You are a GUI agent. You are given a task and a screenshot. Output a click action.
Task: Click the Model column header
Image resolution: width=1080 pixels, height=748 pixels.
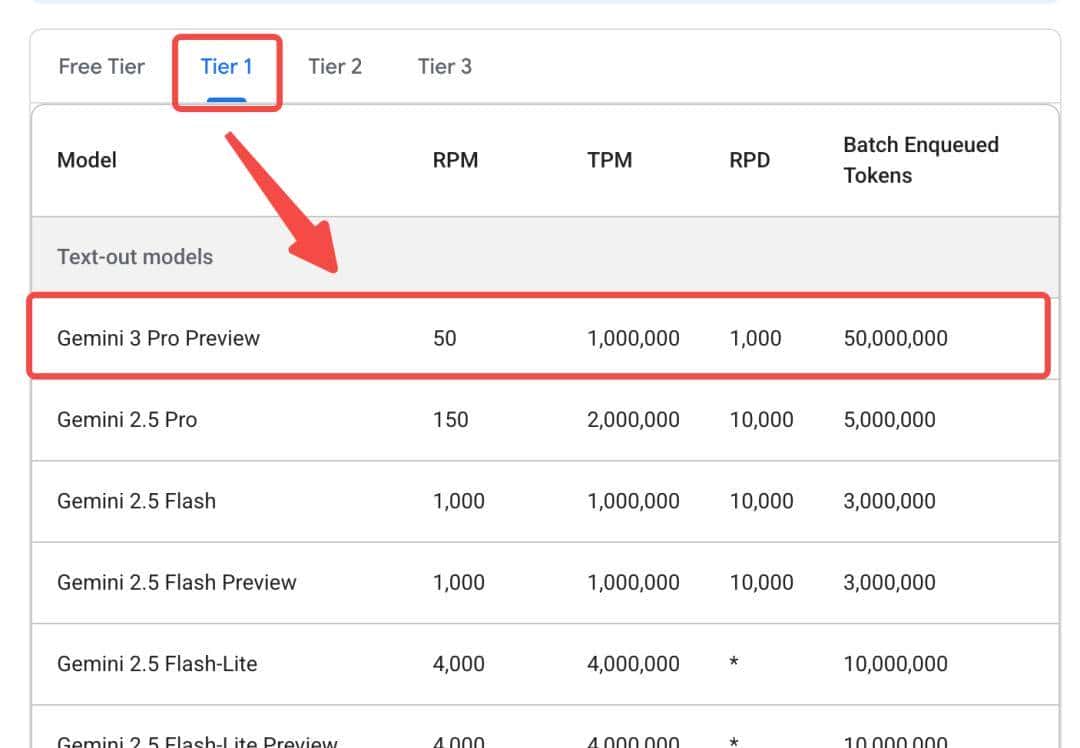(87, 160)
